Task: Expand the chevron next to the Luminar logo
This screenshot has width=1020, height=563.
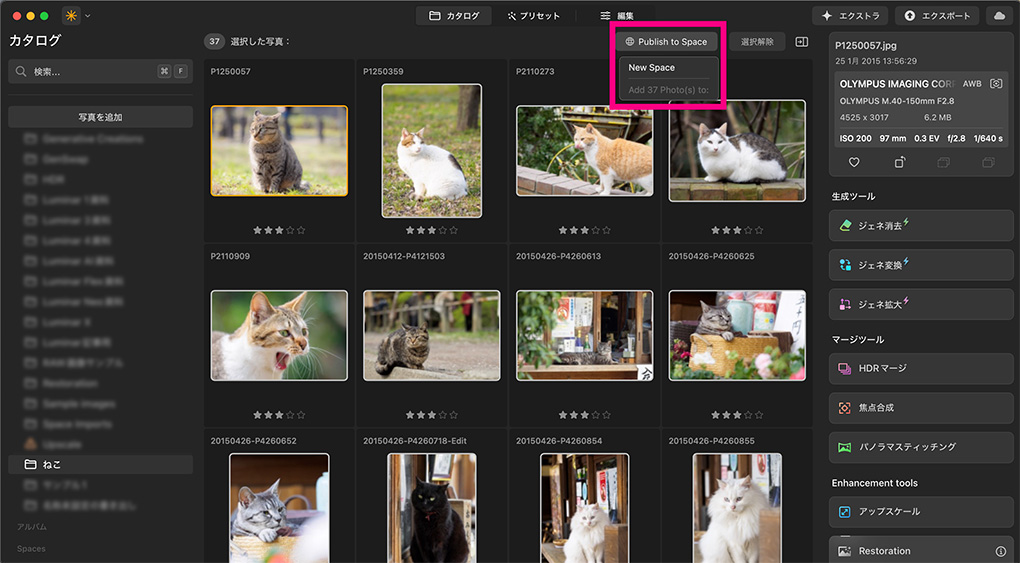Action: (88, 16)
